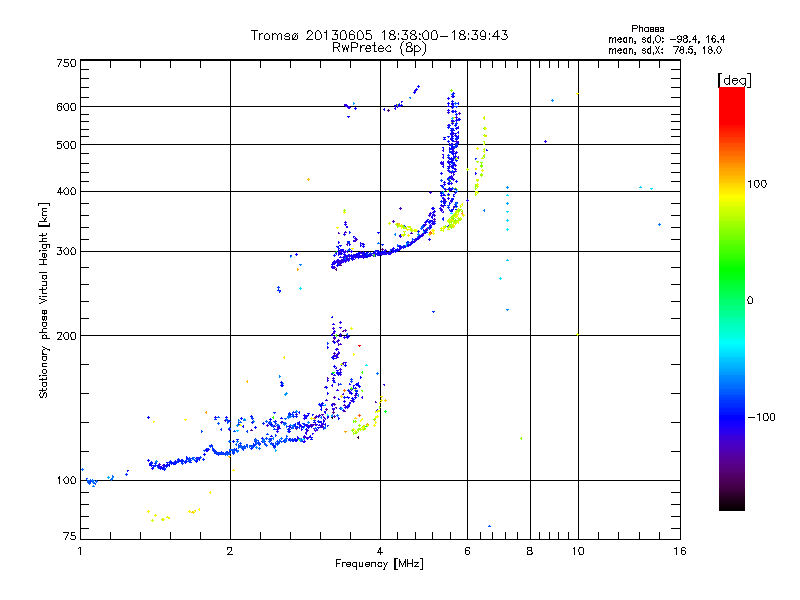Click the '0' colorbar tick label
The image size is (800, 600).
(x=749, y=301)
